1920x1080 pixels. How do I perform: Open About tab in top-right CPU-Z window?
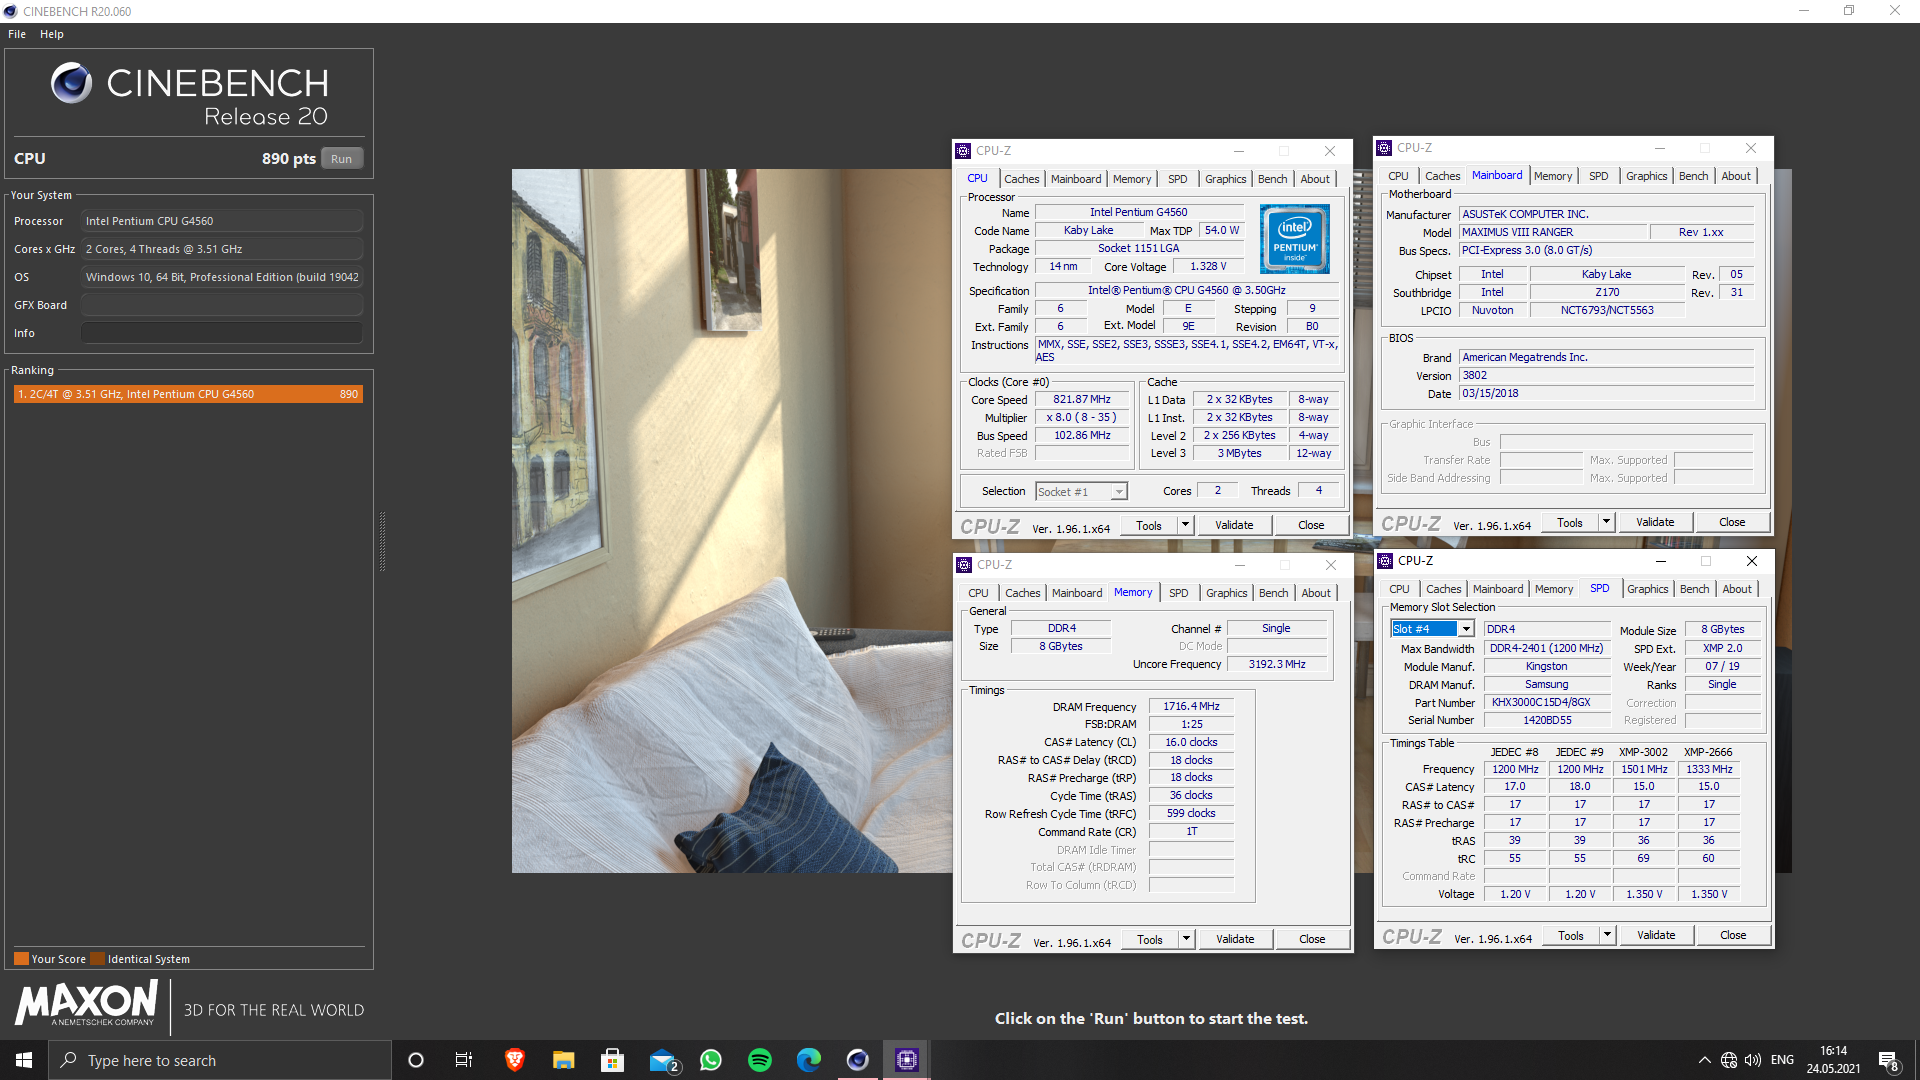(x=1736, y=176)
